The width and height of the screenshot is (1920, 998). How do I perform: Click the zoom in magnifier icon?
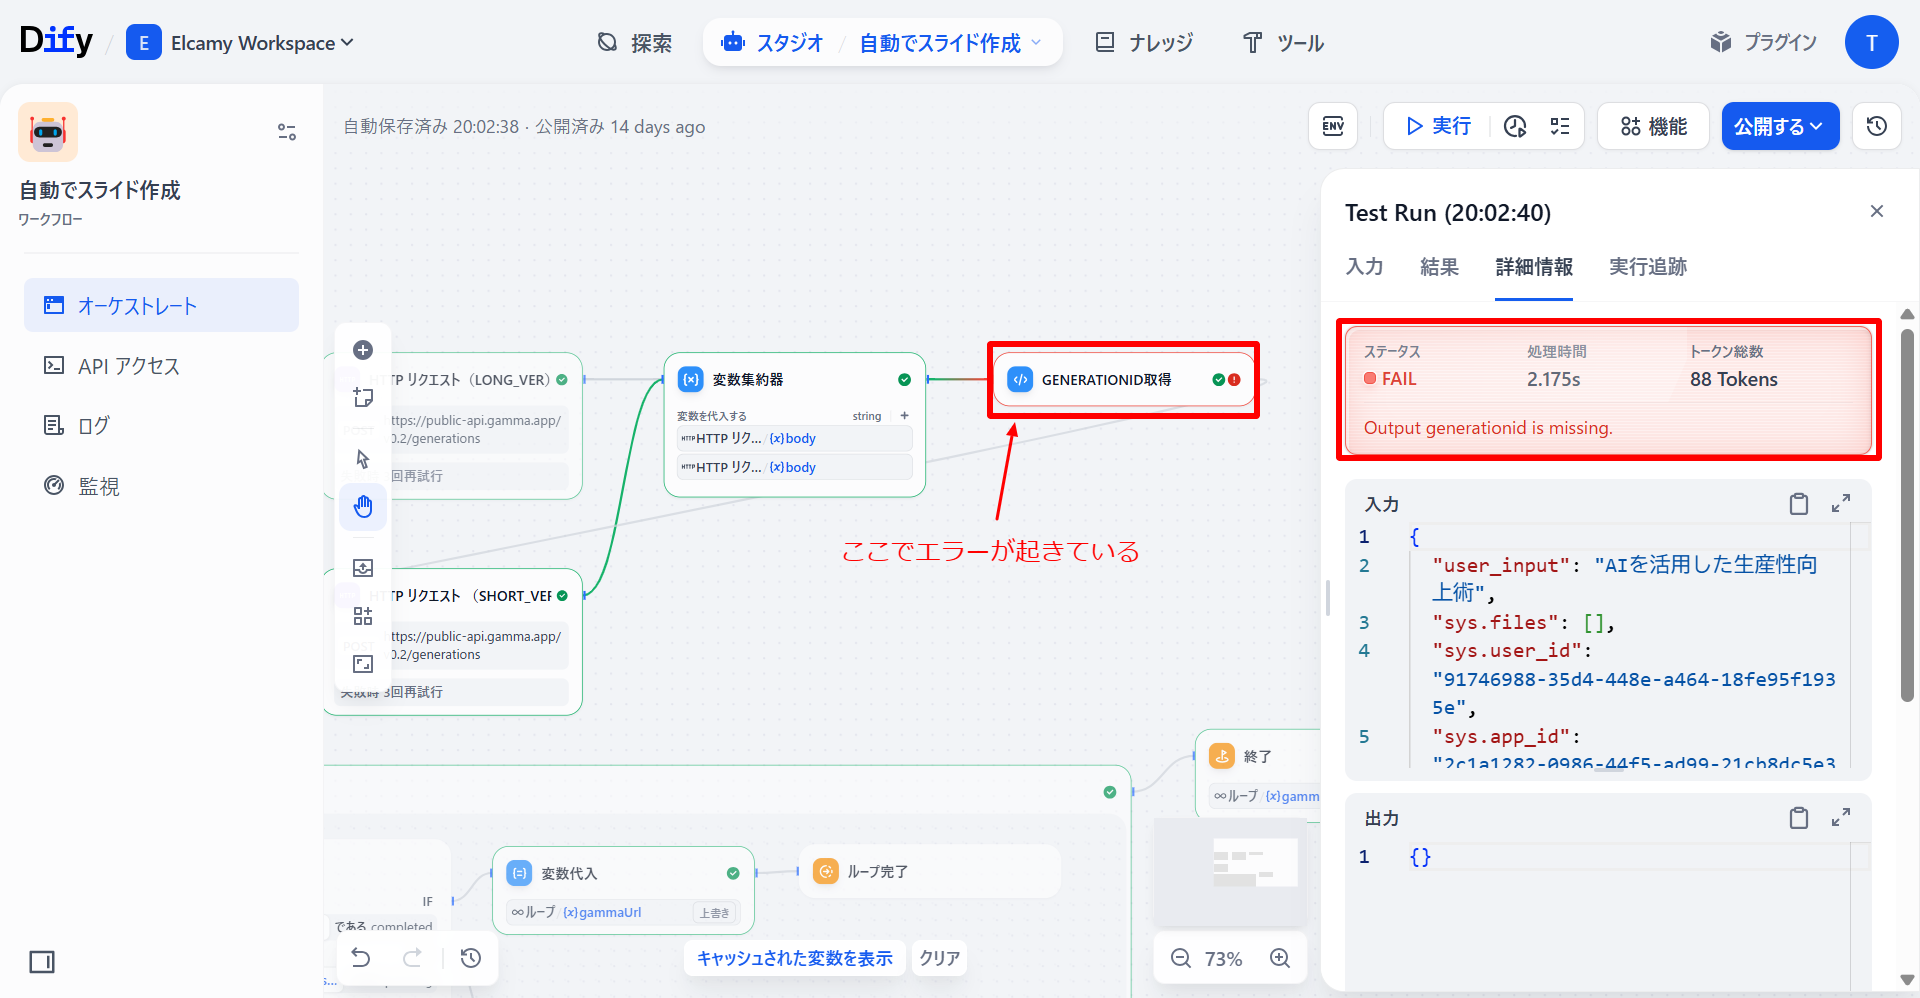pos(1279,958)
